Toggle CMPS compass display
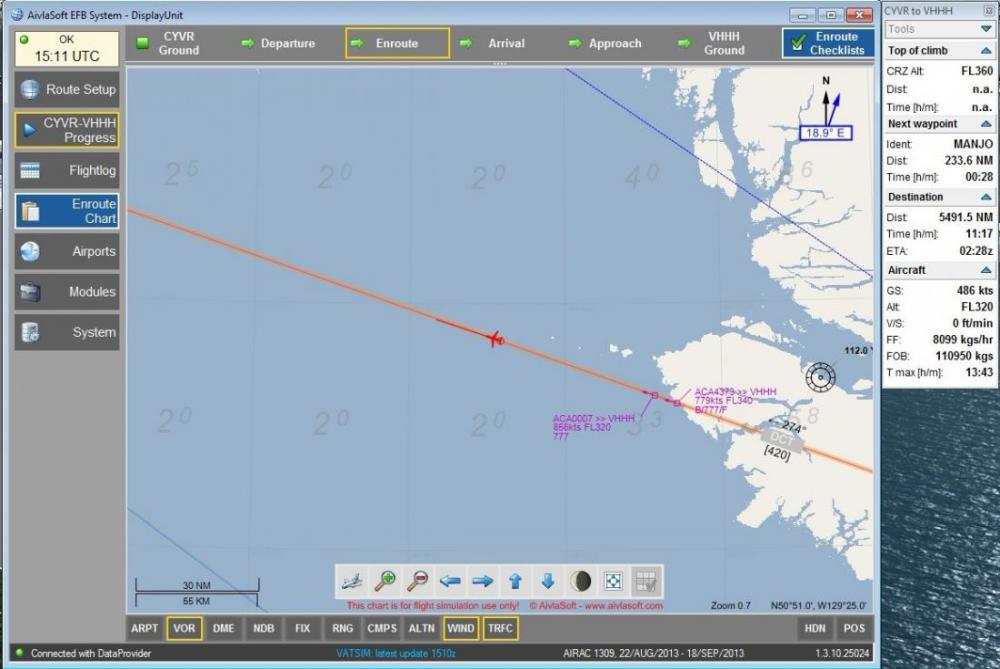 [x=382, y=628]
